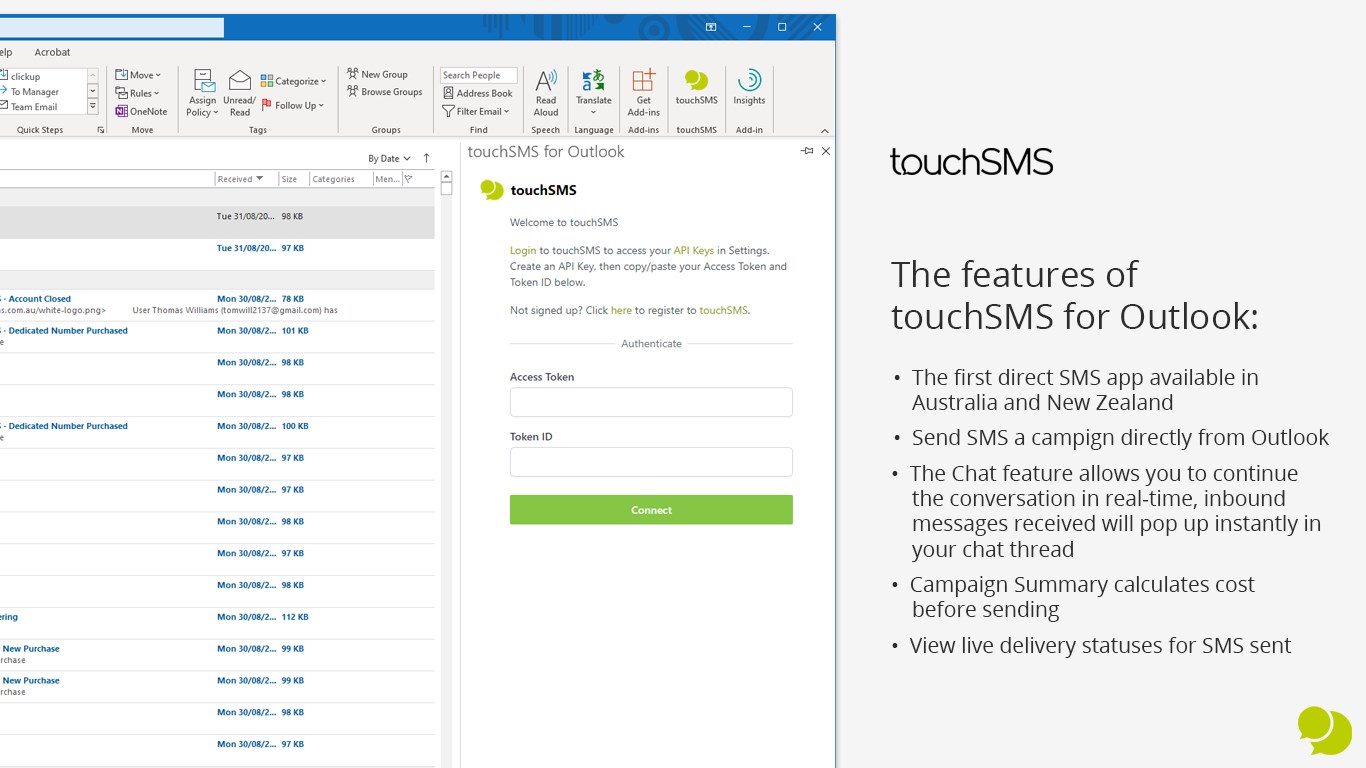
Task: Click Browse Groups
Action: [x=385, y=92]
